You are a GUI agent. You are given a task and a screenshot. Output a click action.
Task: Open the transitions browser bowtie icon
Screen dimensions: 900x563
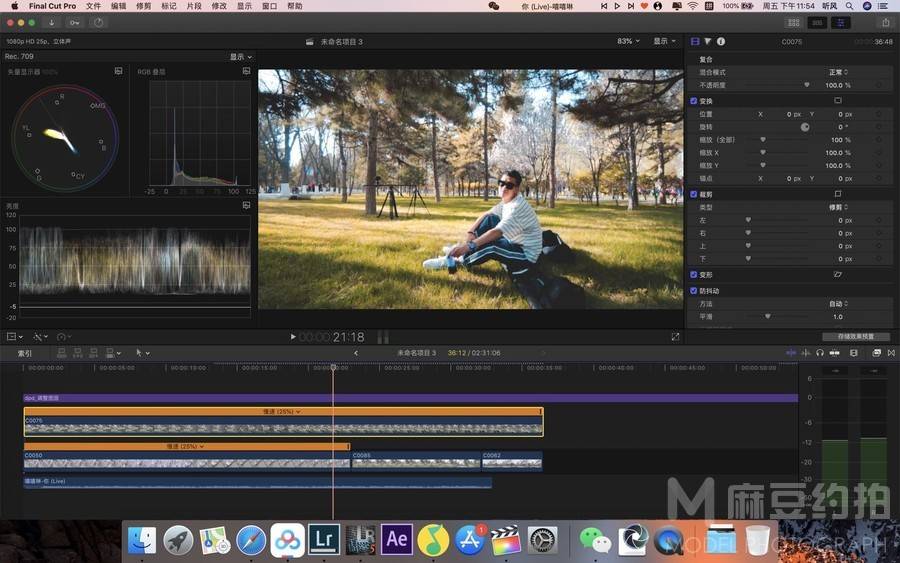click(x=891, y=353)
